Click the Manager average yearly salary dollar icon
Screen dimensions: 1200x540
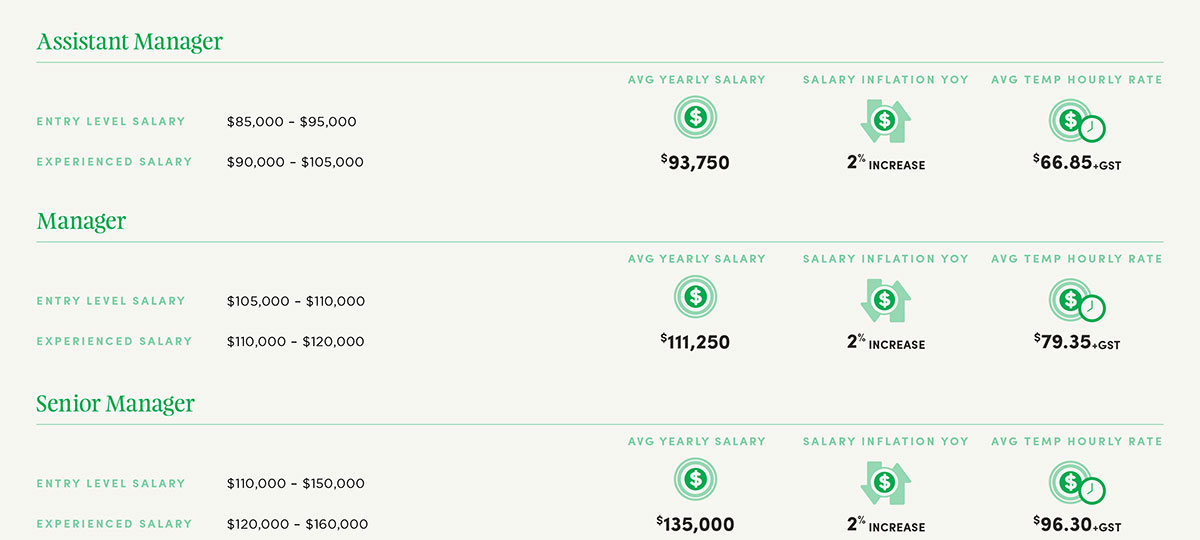point(696,297)
